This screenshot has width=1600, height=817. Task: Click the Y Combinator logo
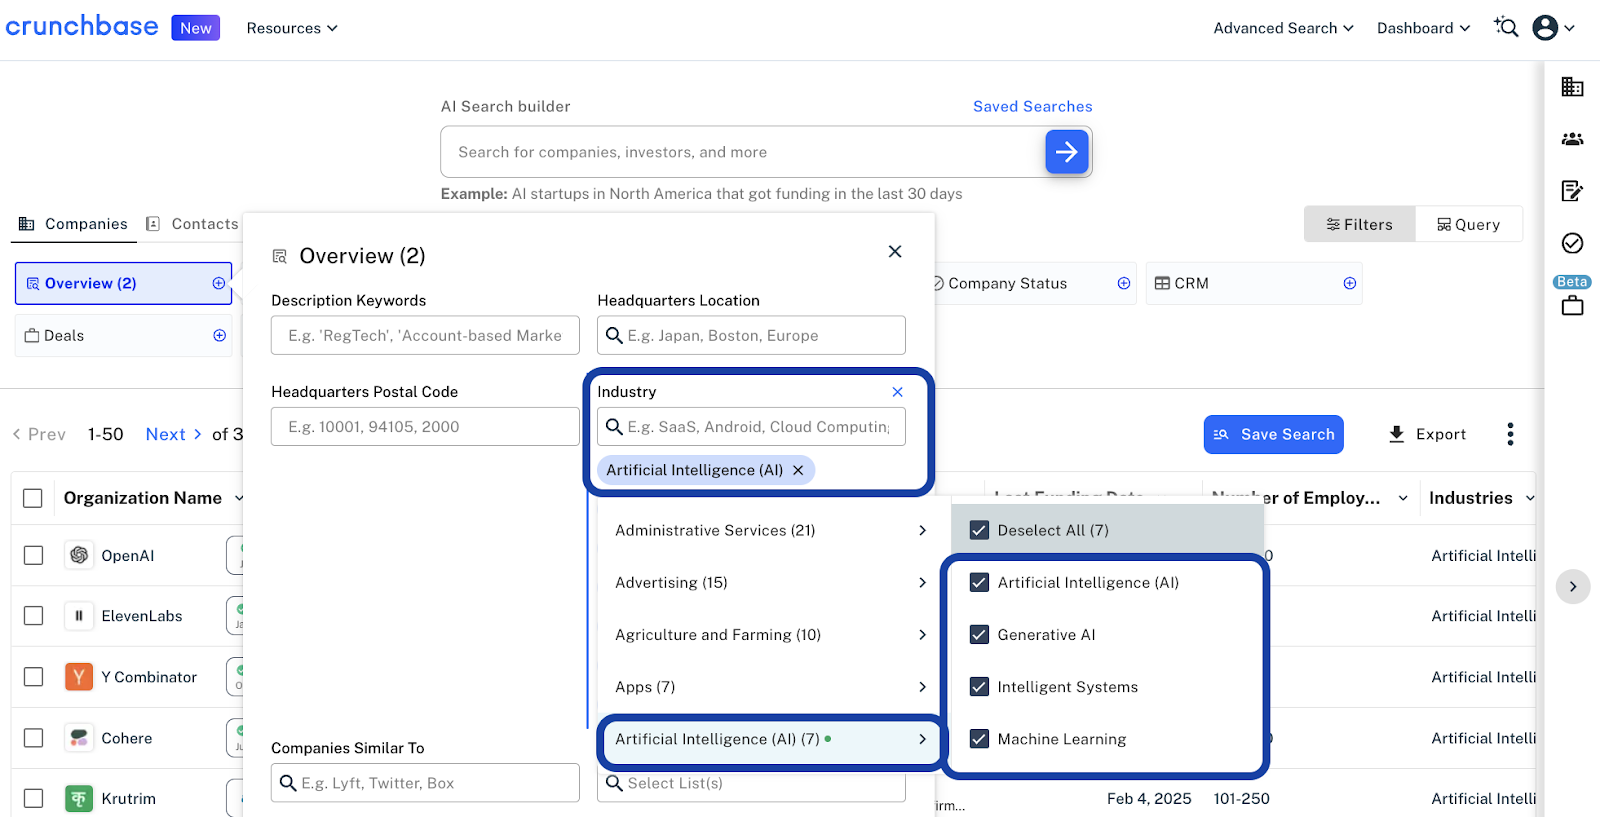point(79,677)
